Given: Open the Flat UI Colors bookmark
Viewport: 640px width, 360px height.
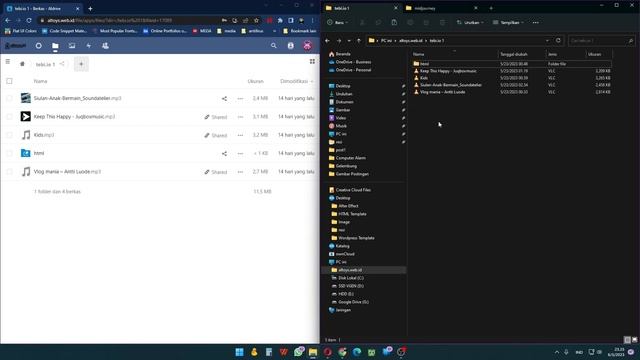Looking at the screenshot, I should coord(20,31).
